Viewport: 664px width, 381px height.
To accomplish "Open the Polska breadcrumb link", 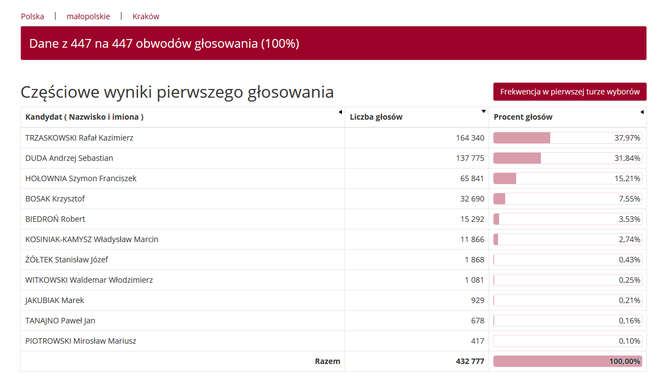I will point(32,17).
